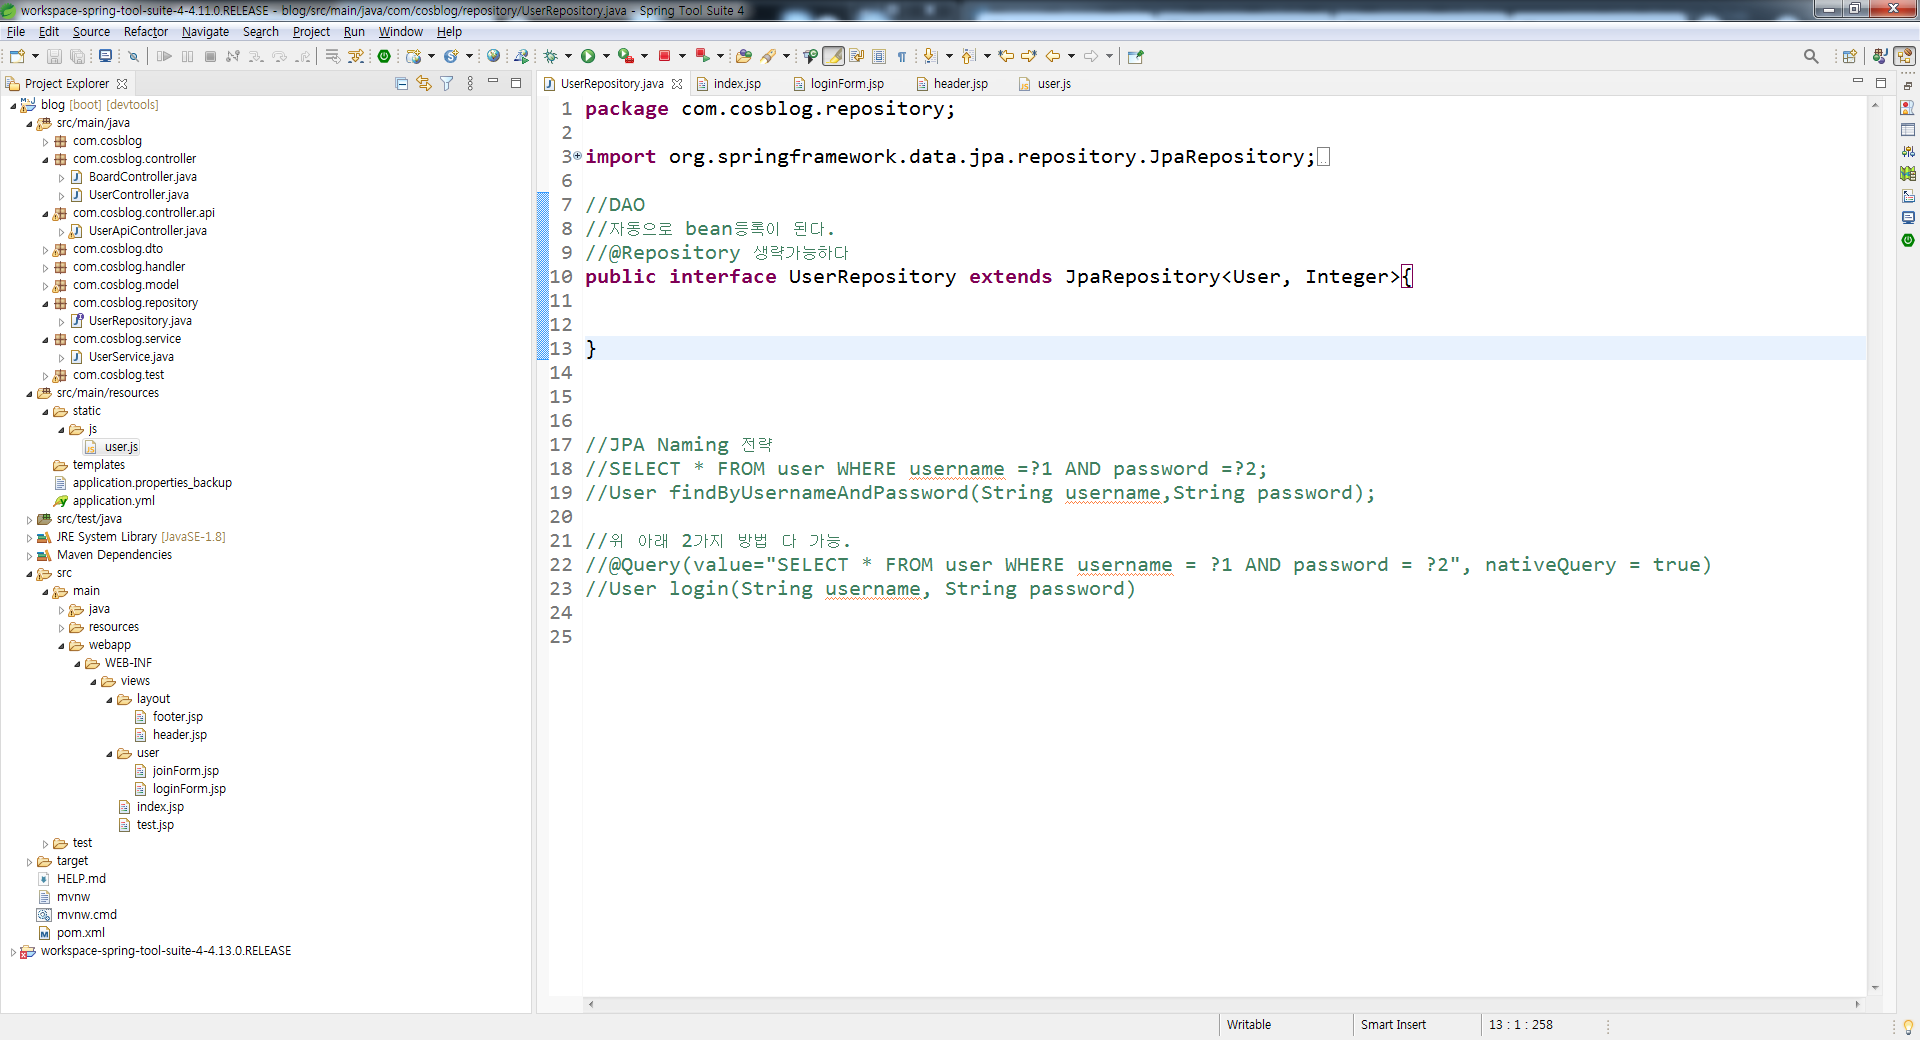
Task: Click the Next Annotation arrow icon
Action: tap(930, 57)
